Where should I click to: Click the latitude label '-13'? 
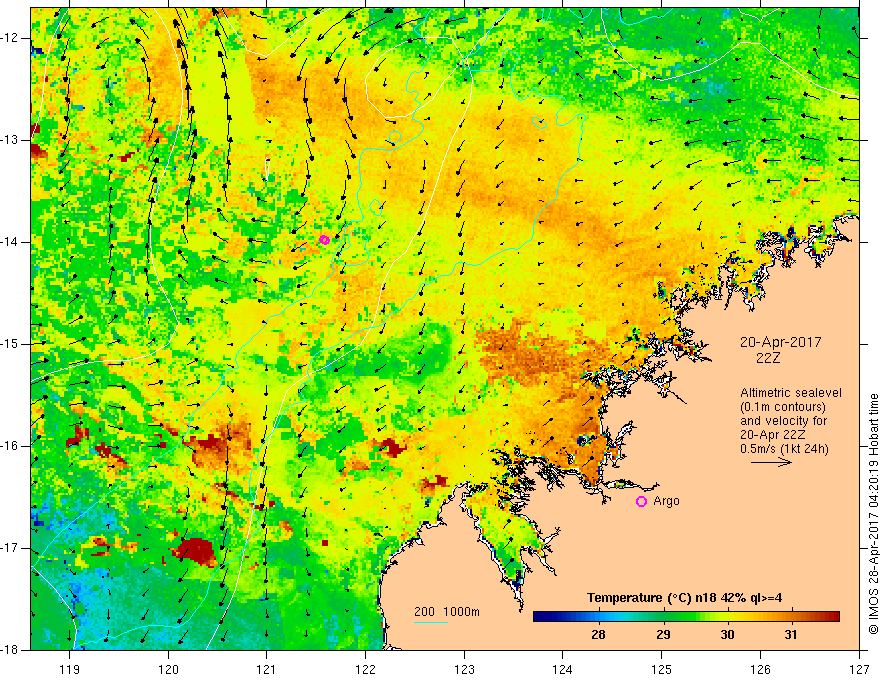10,140
